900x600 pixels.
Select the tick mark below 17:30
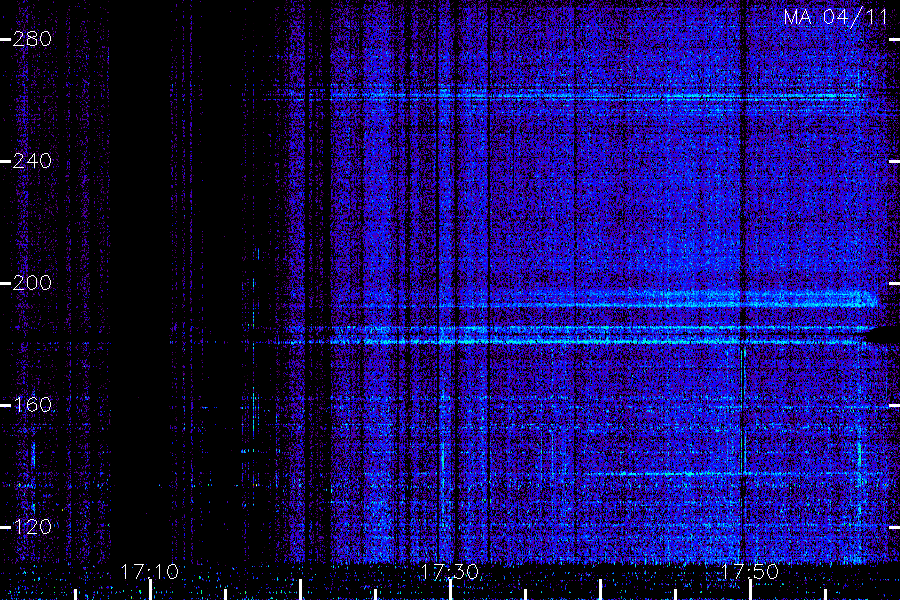pos(451,590)
